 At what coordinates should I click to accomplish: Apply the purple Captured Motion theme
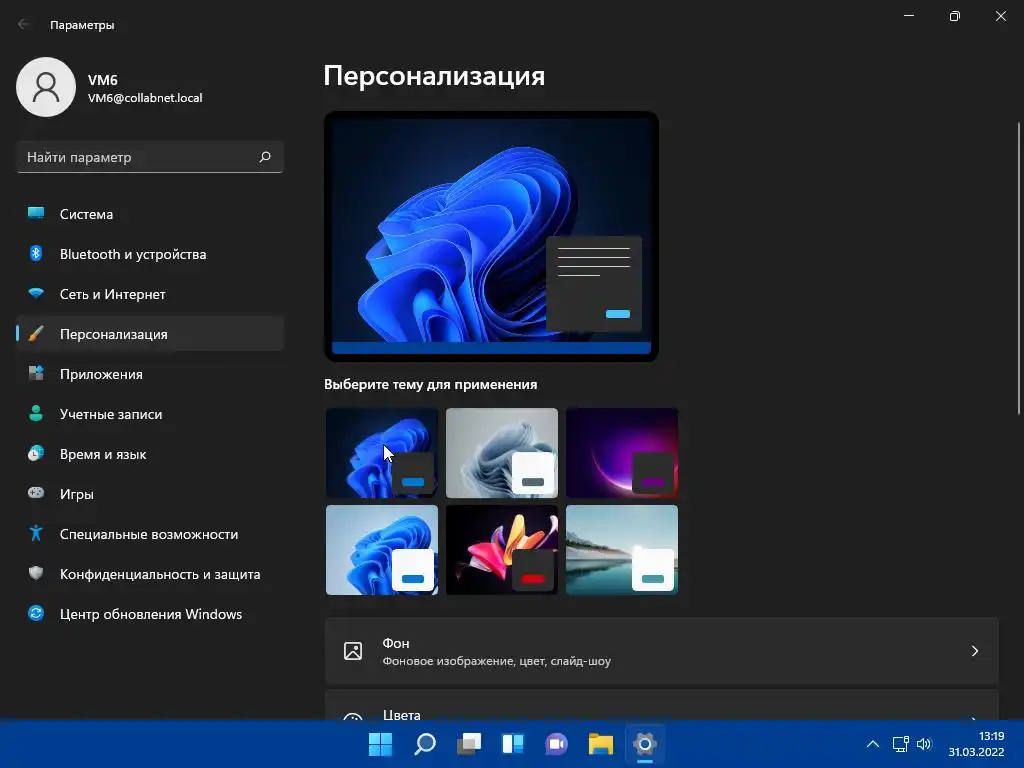click(622, 453)
